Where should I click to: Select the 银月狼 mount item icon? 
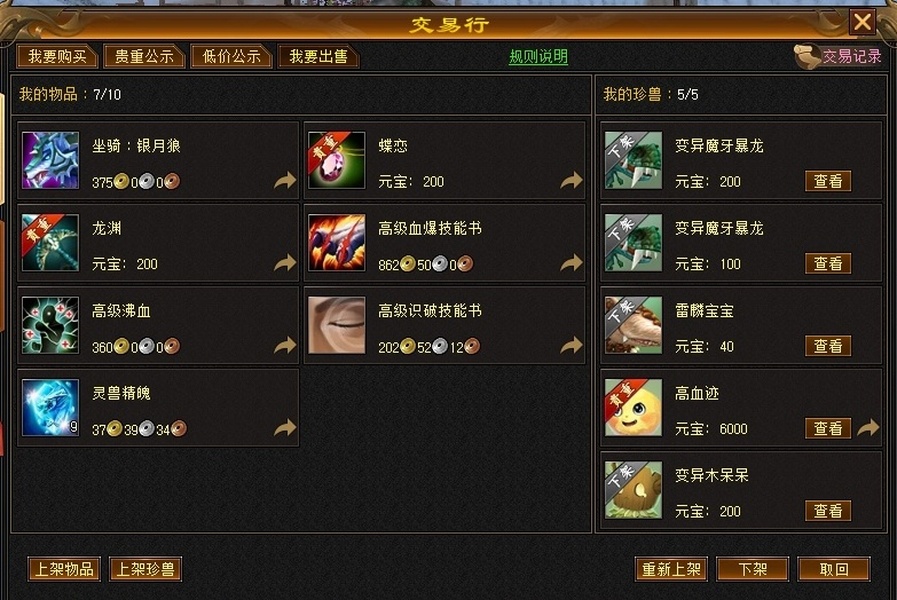click(50, 160)
